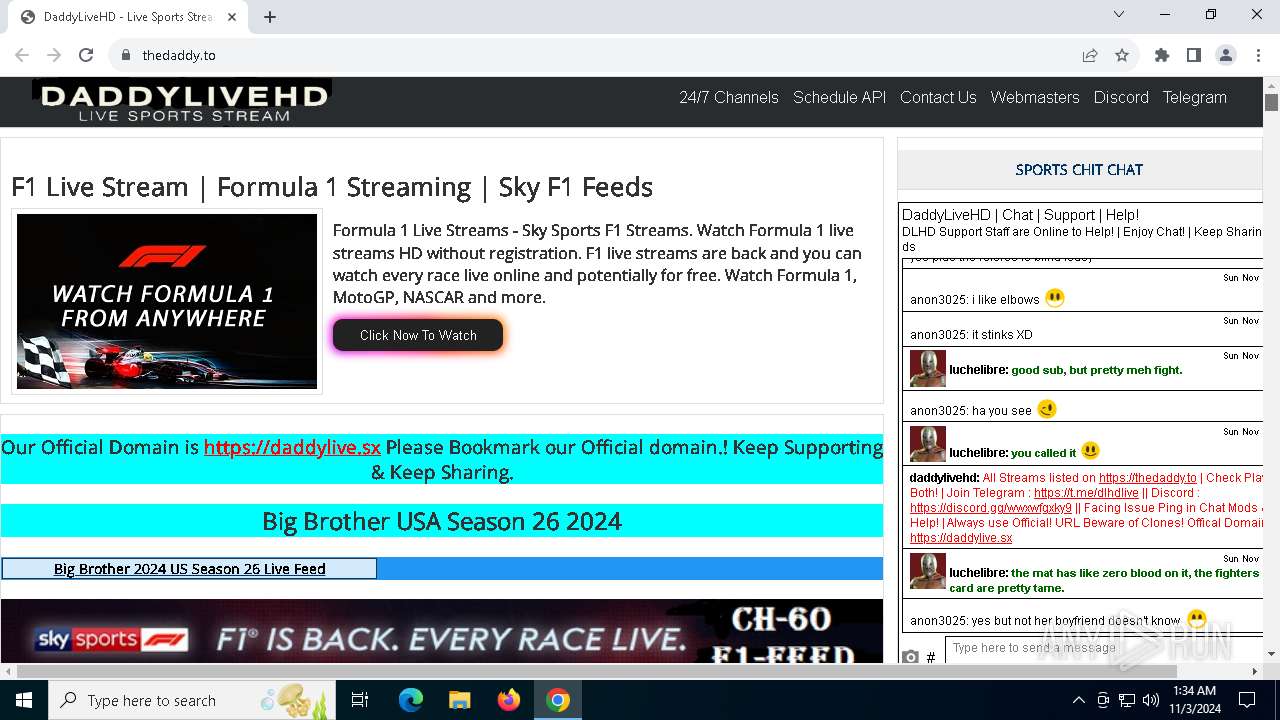The height and width of the screenshot is (720, 1280).
Task: Share this page via the share icon
Action: [1090, 55]
